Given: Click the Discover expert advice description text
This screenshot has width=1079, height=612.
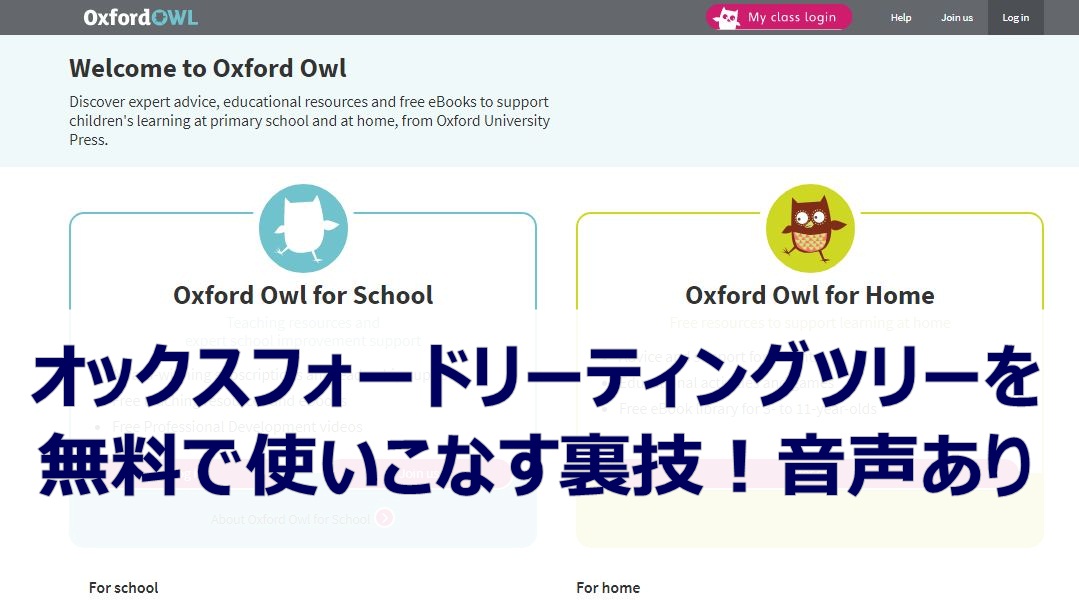Looking at the screenshot, I should coord(310,120).
